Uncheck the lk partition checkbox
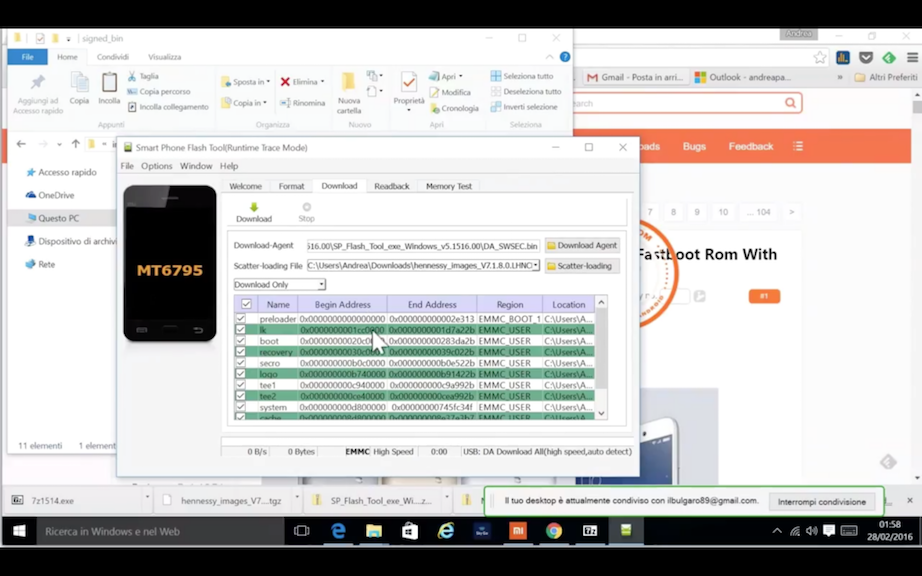This screenshot has width=922, height=576. (240, 330)
